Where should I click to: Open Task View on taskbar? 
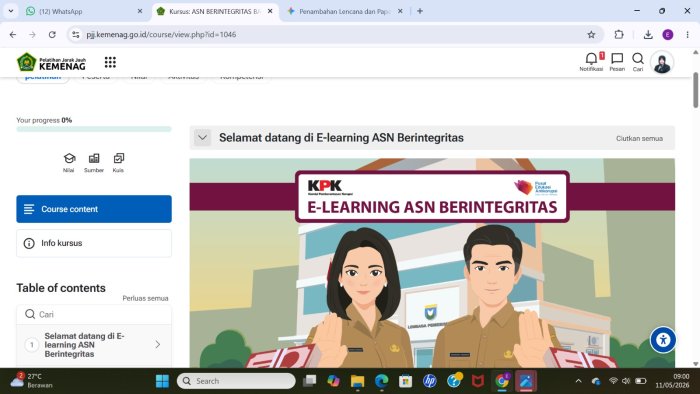[309, 381]
